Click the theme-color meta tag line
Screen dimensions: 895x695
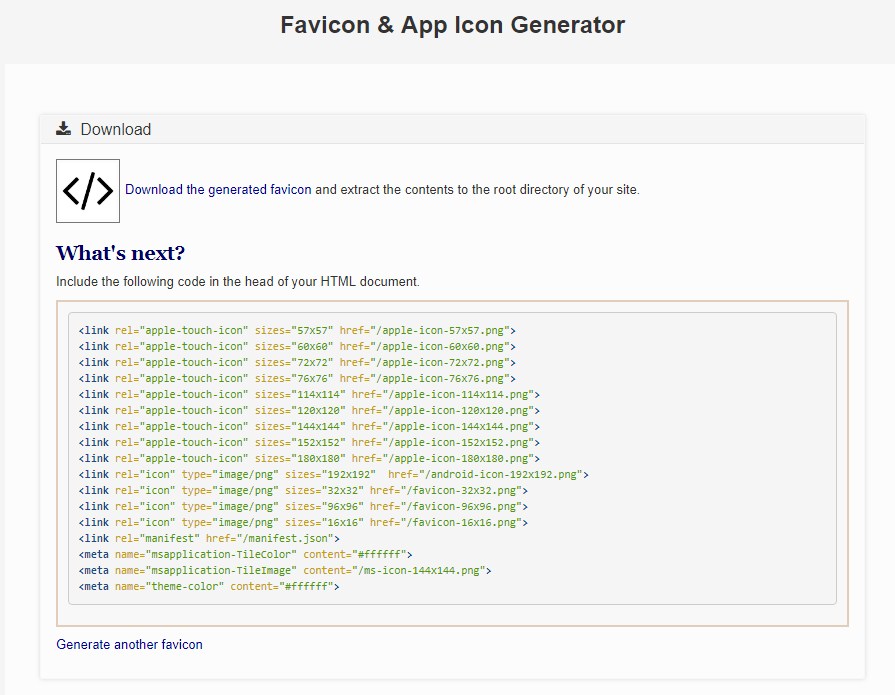pyautogui.click(x=209, y=586)
